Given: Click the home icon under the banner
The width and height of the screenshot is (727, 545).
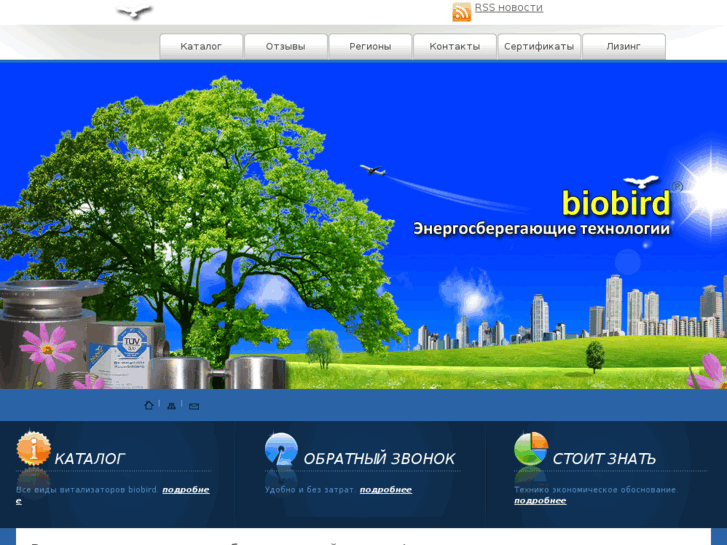Looking at the screenshot, I should point(149,405).
